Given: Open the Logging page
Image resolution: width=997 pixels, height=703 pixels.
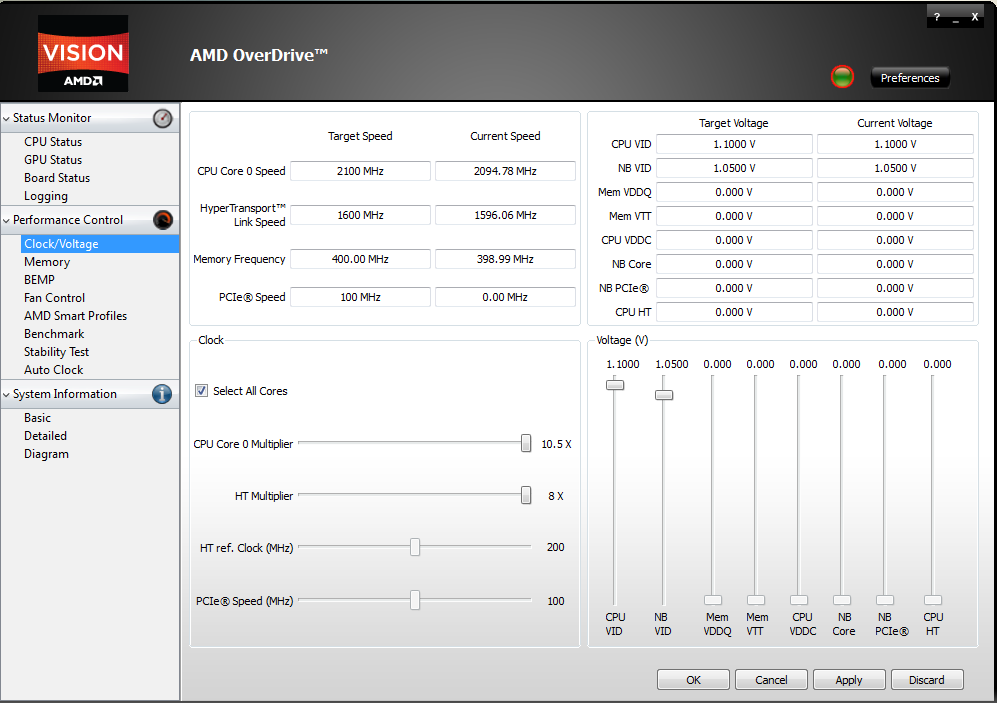Looking at the screenshot, I should tap(46, 196).
